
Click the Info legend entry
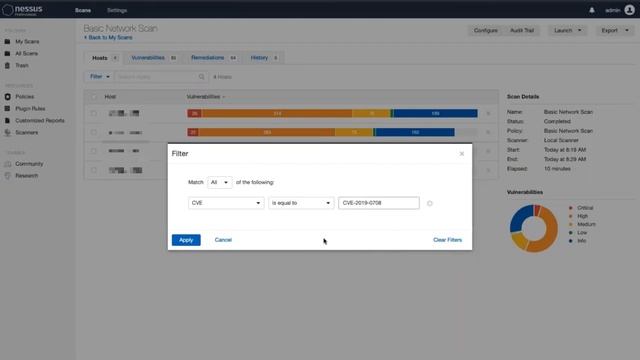[x=578, y=241]
